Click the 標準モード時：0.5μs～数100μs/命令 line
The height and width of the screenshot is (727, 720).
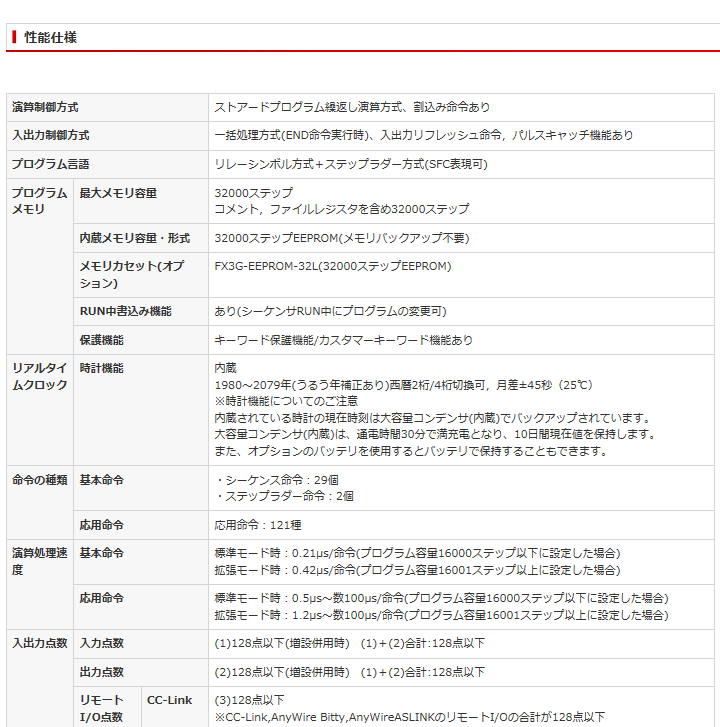pos(441,598)
